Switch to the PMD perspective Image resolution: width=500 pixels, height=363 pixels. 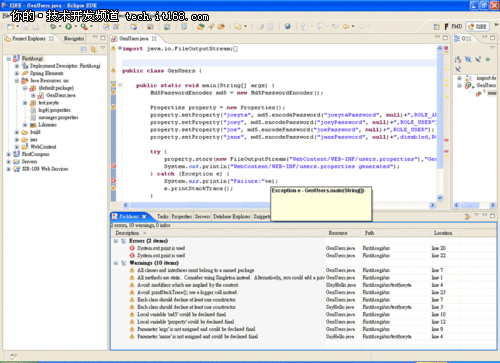click(453, 26)
